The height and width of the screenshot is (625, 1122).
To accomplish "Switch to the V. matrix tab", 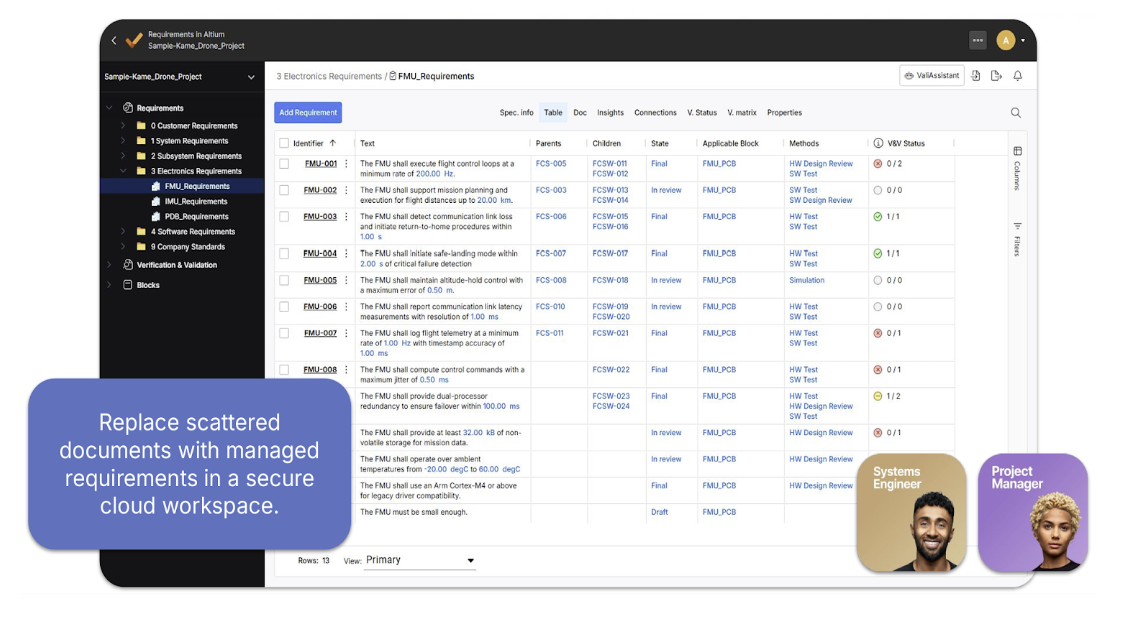I will (741, 112).
